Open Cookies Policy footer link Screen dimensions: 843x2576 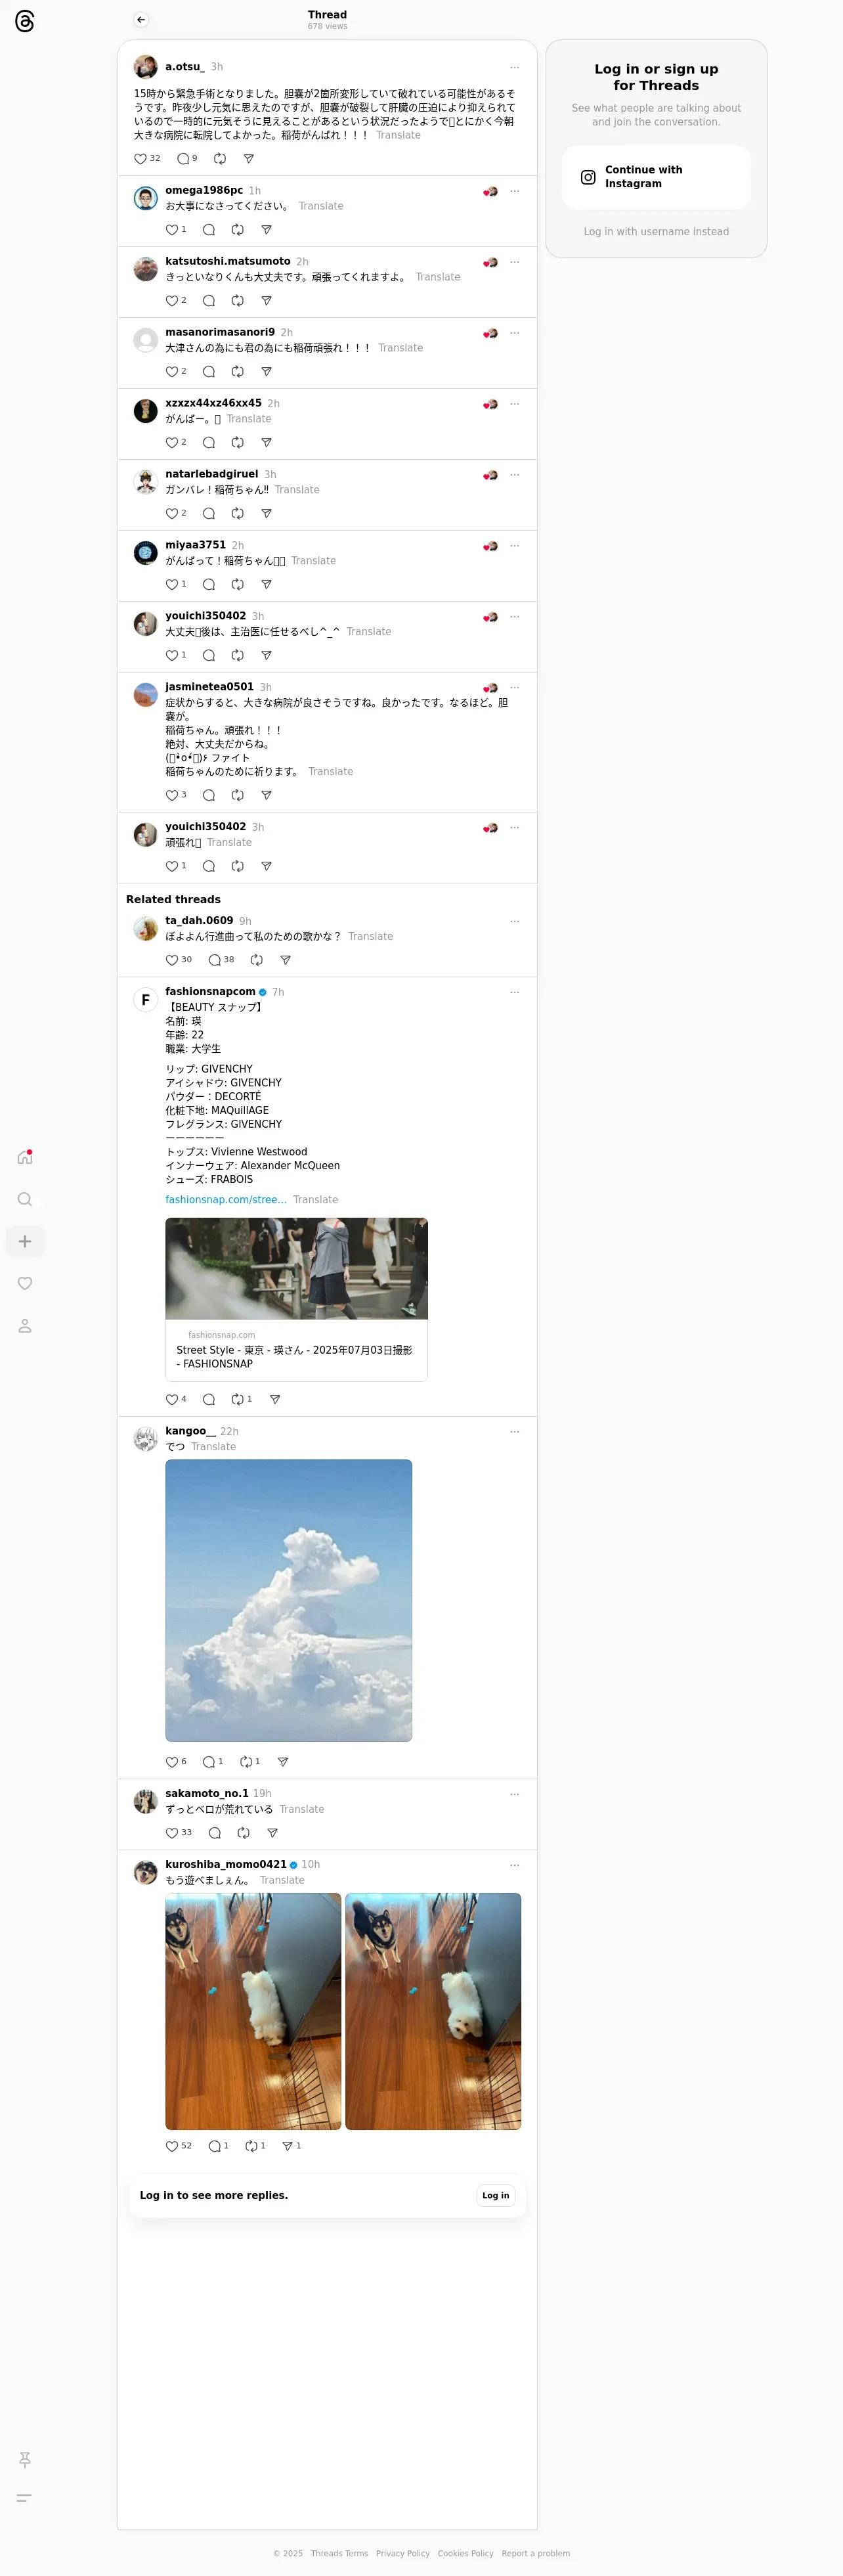[x=466, y=2553]
